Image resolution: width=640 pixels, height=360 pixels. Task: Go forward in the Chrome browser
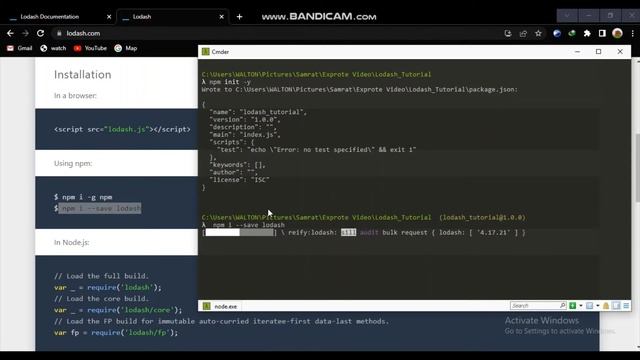pyautogui.click(x=25, y=33)
